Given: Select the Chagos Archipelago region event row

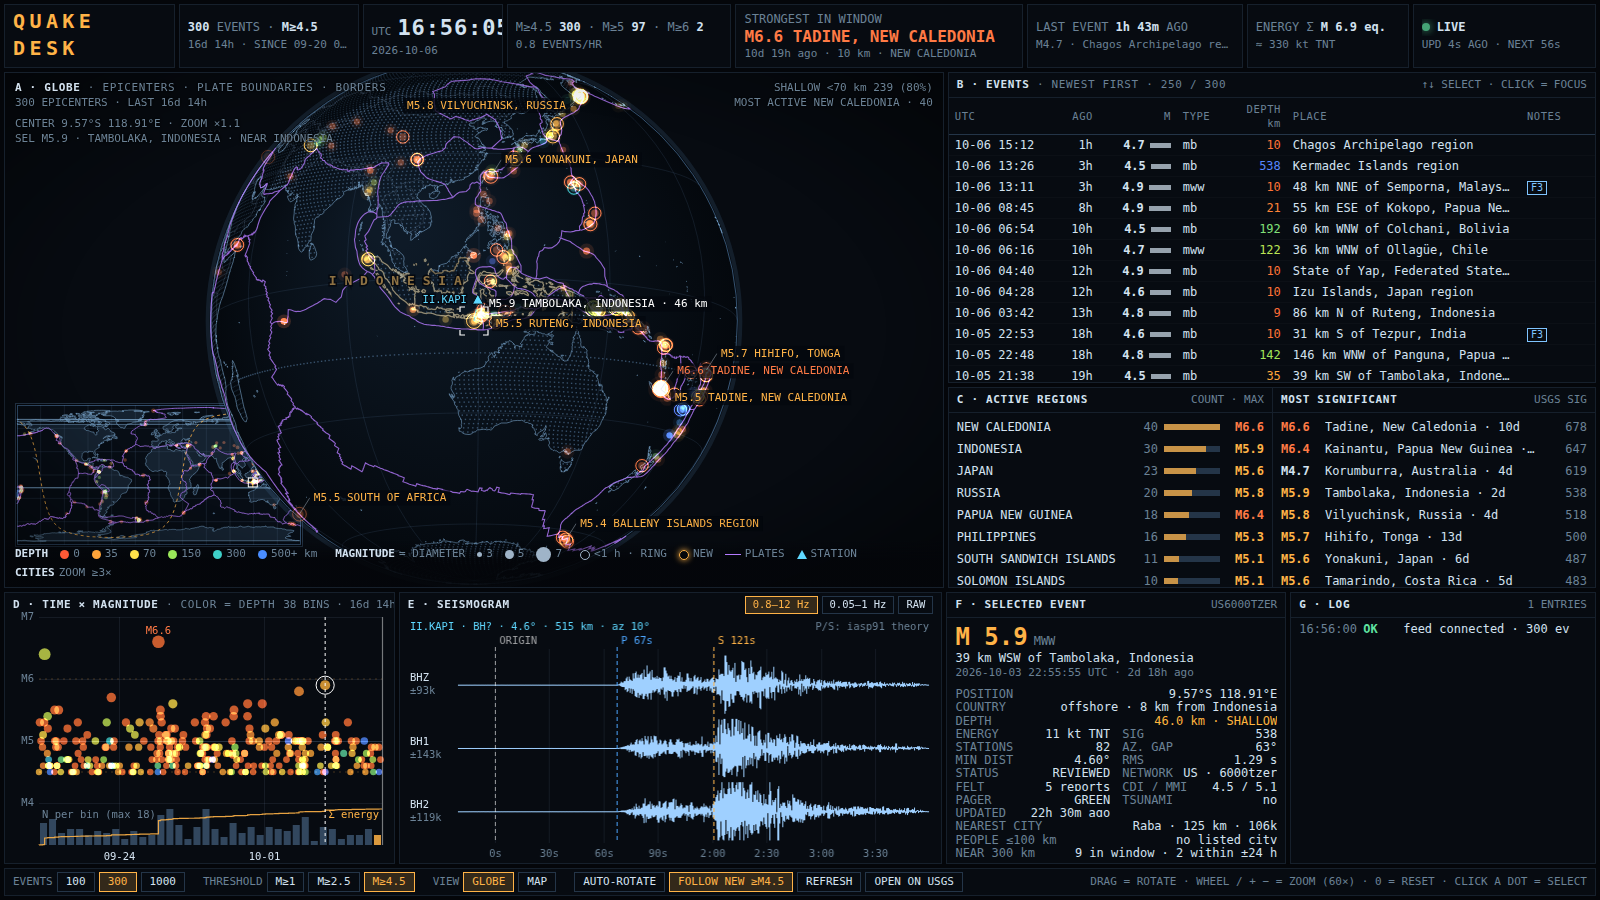Looking at the screenshot, I should point(1271,145).
